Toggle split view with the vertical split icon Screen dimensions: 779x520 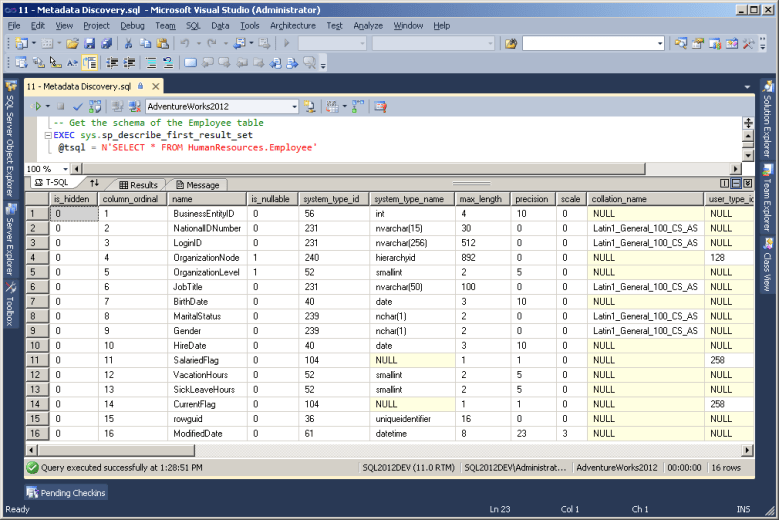pos(725,184)
